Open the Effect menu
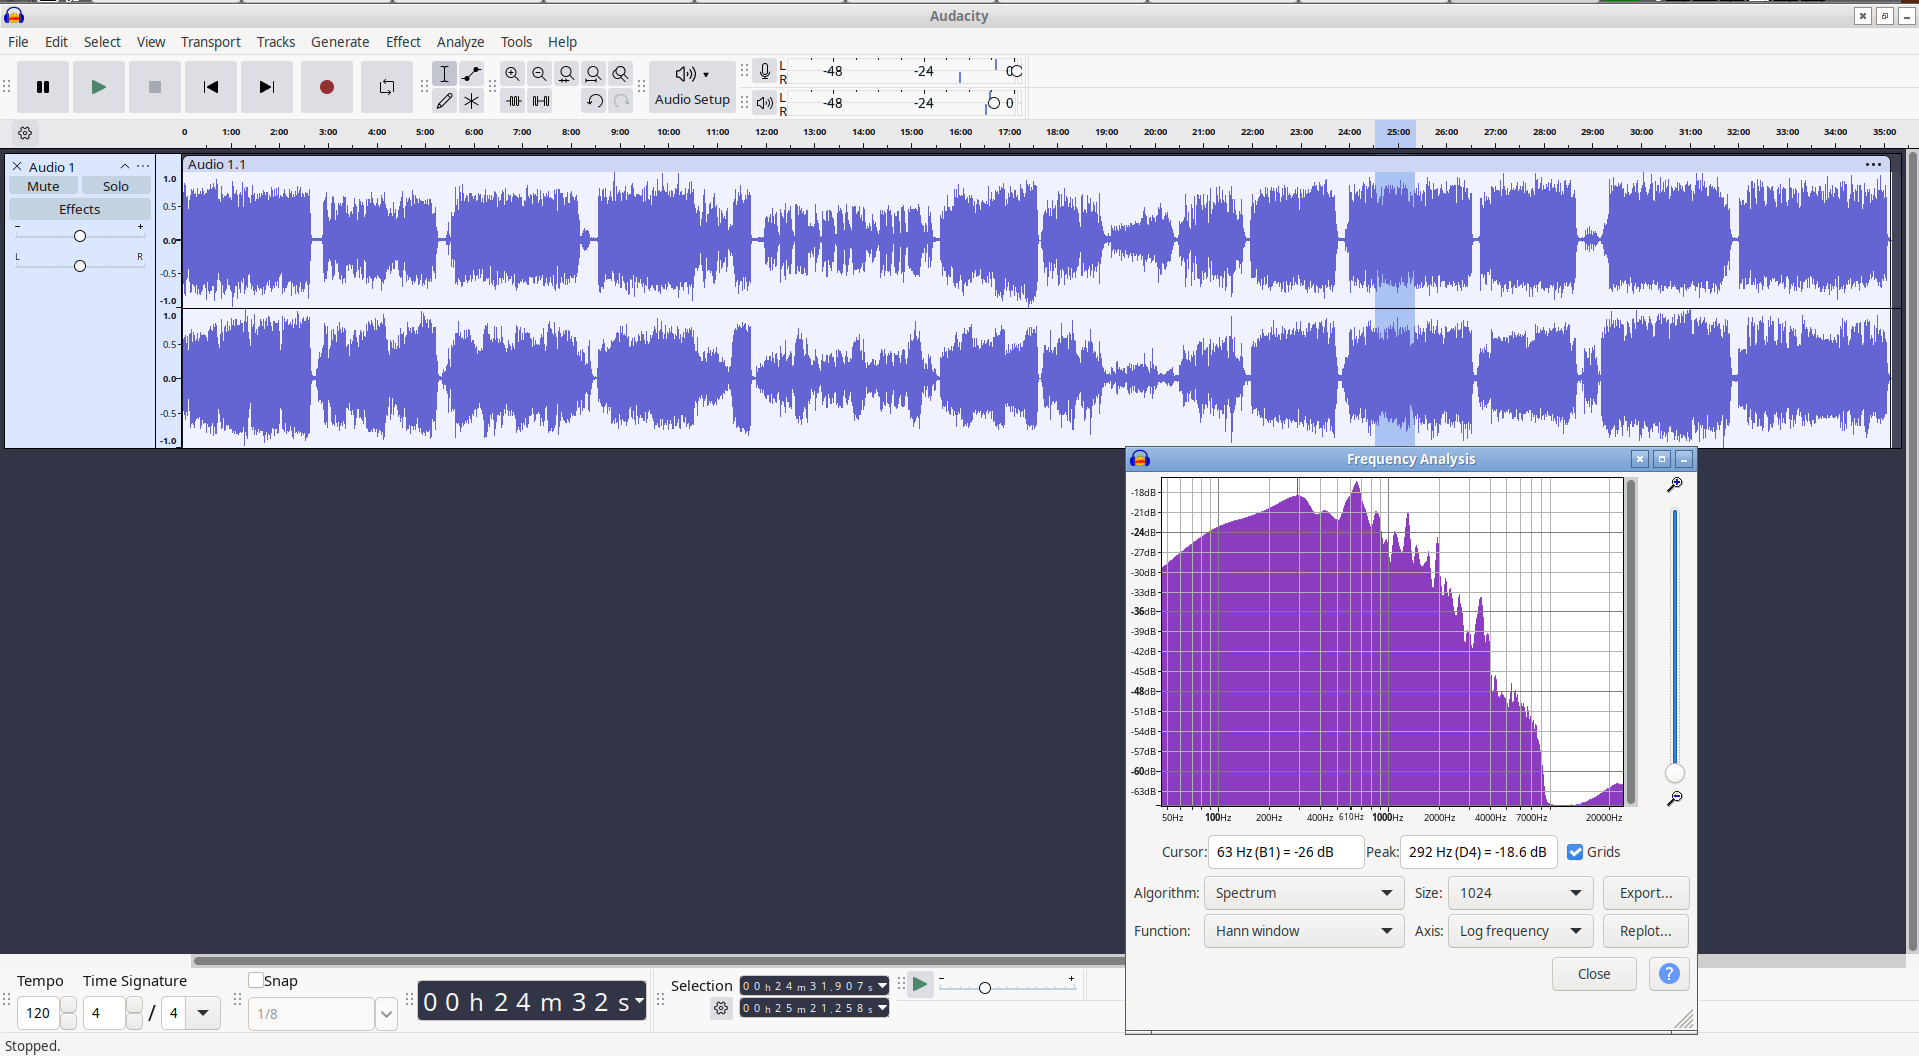 tap(403, 42)
